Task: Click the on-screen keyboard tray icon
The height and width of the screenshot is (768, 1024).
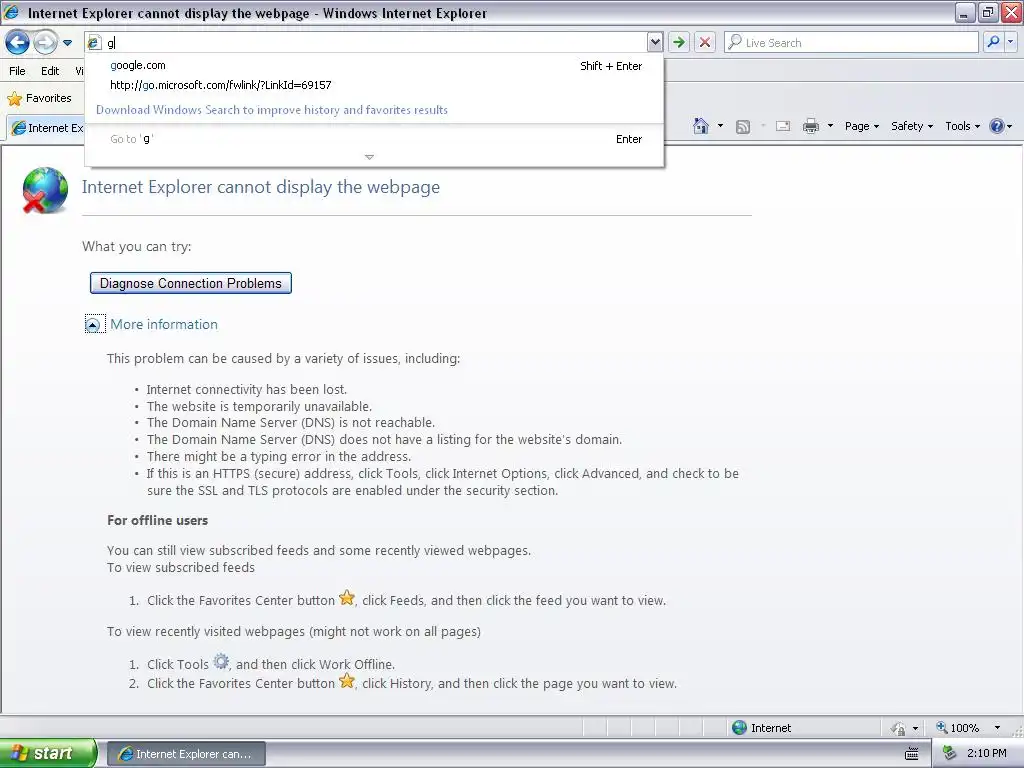Action: pyautogui.click(x=912, y=754)
